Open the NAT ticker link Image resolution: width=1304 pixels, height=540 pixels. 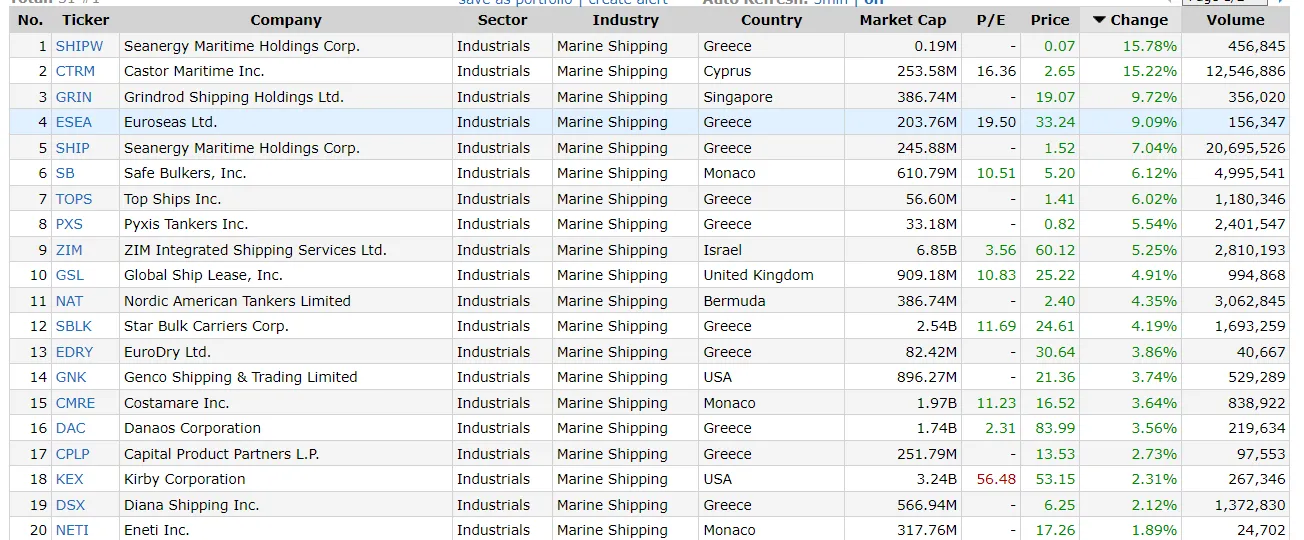[x=70, y=301]
